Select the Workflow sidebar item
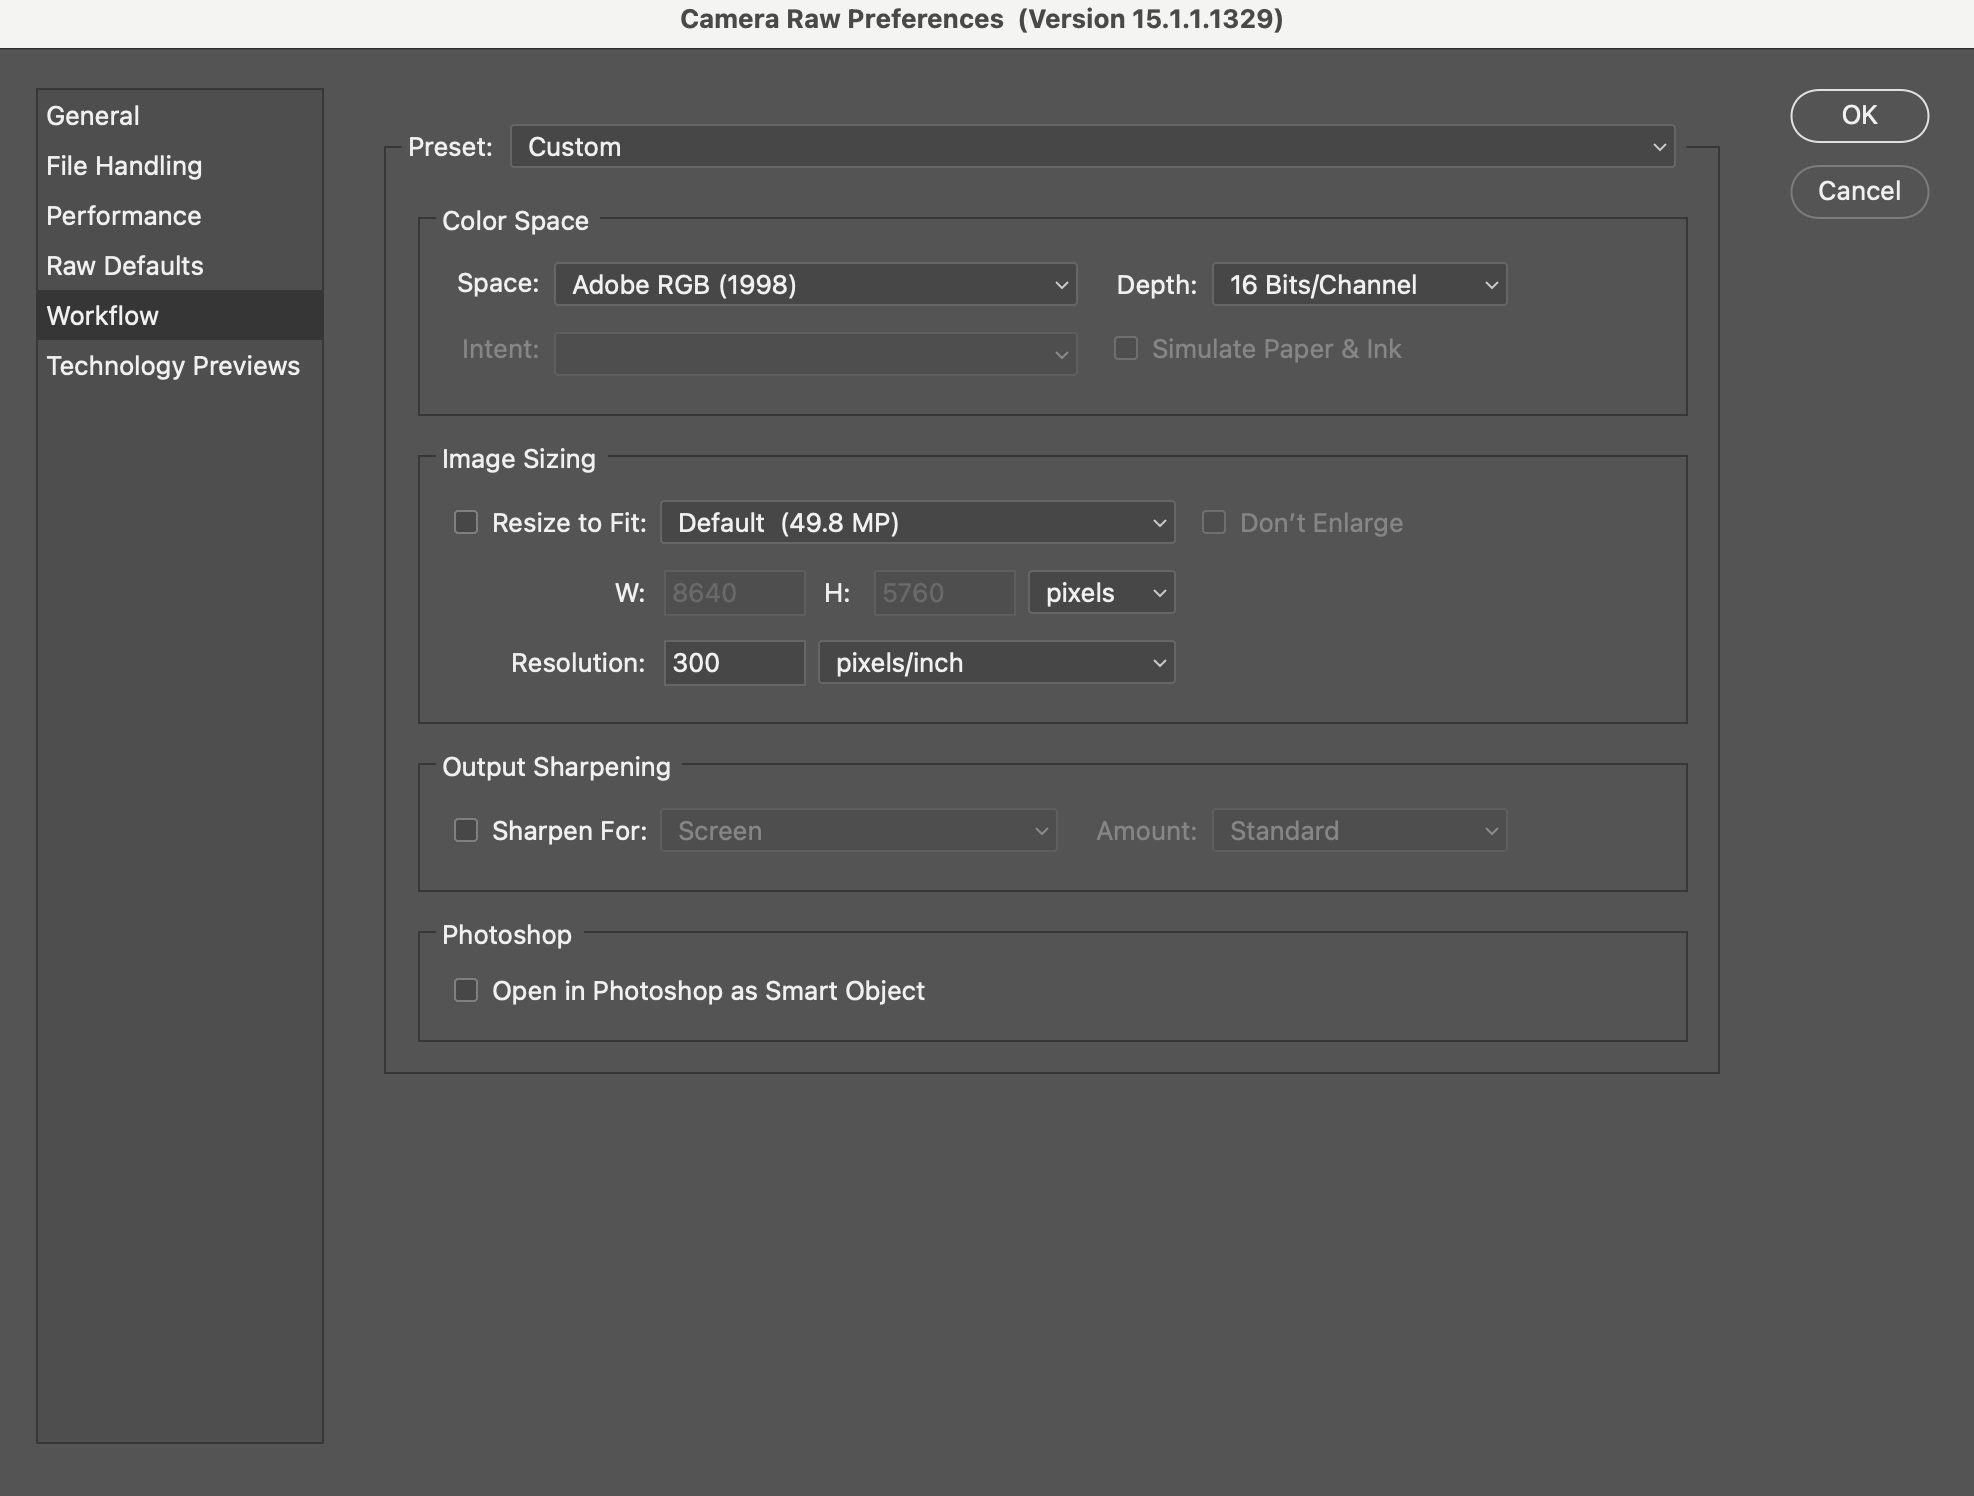The height and width of the screenshot is (1496, 1974). (x=103, y=316)
